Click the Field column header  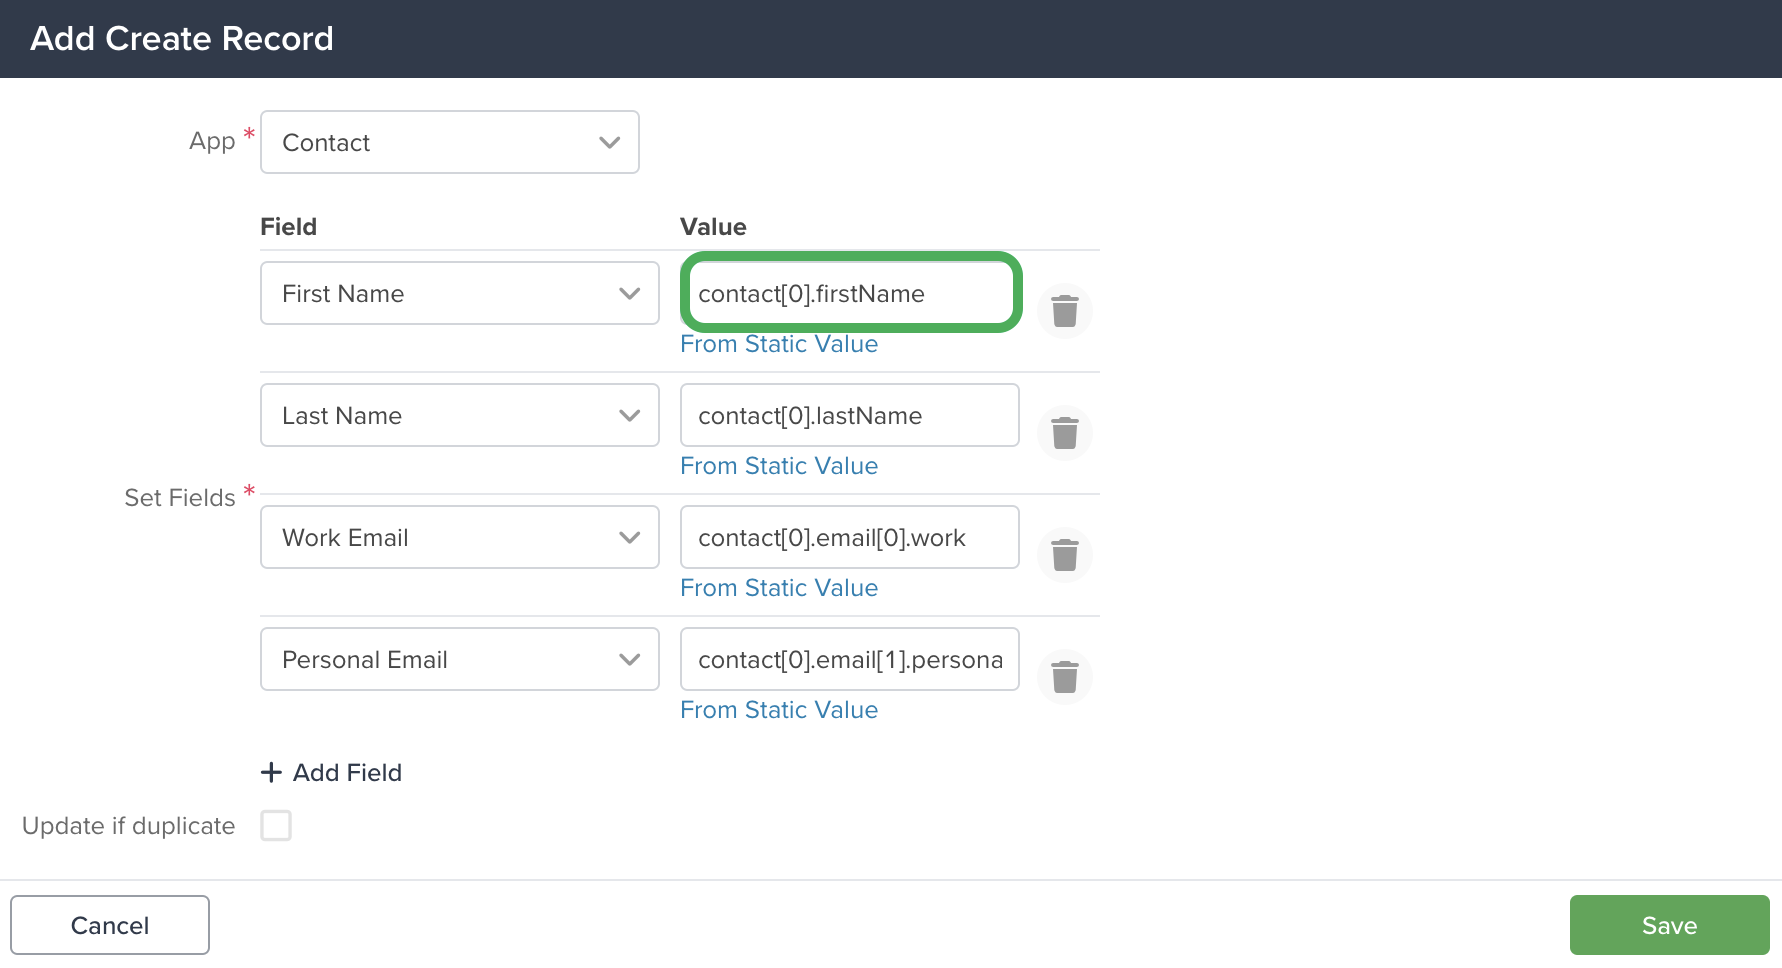click(288, 227)
